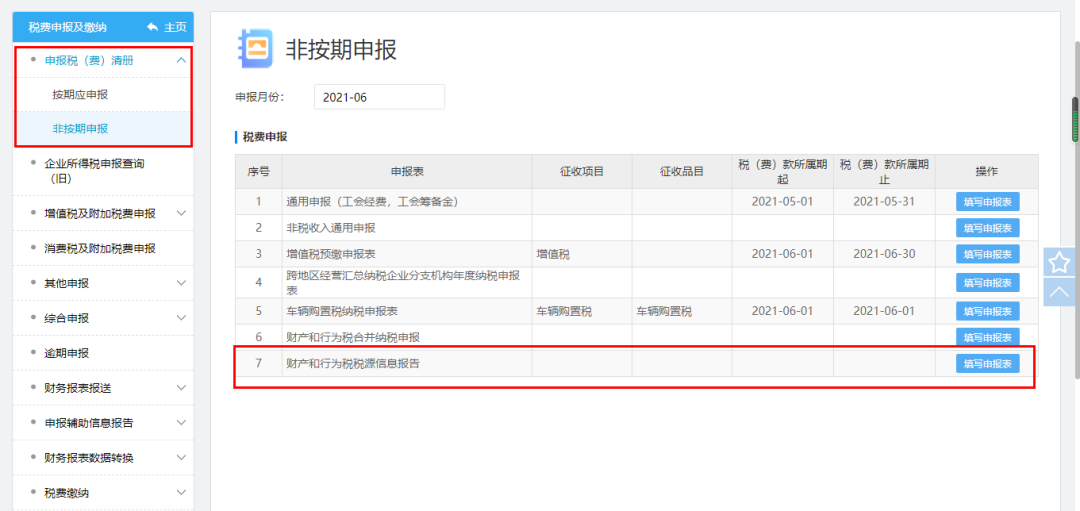Viewport: 1080px width, 511px height.
Task: Click 填写申报表 for 通用申报 row
Action: tap(987, 202)
